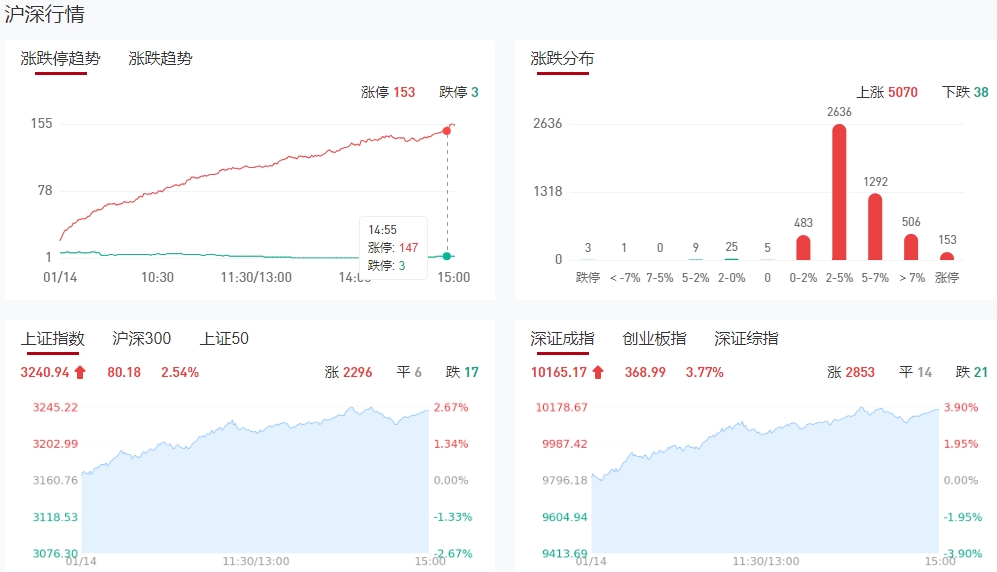
Task: Click the 深证成指 price 10165.17
Action: [559, 372]
